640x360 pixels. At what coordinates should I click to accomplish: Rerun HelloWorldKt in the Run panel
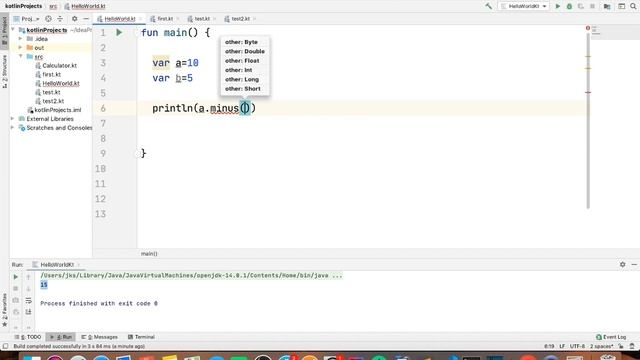(x=16, y=277)
